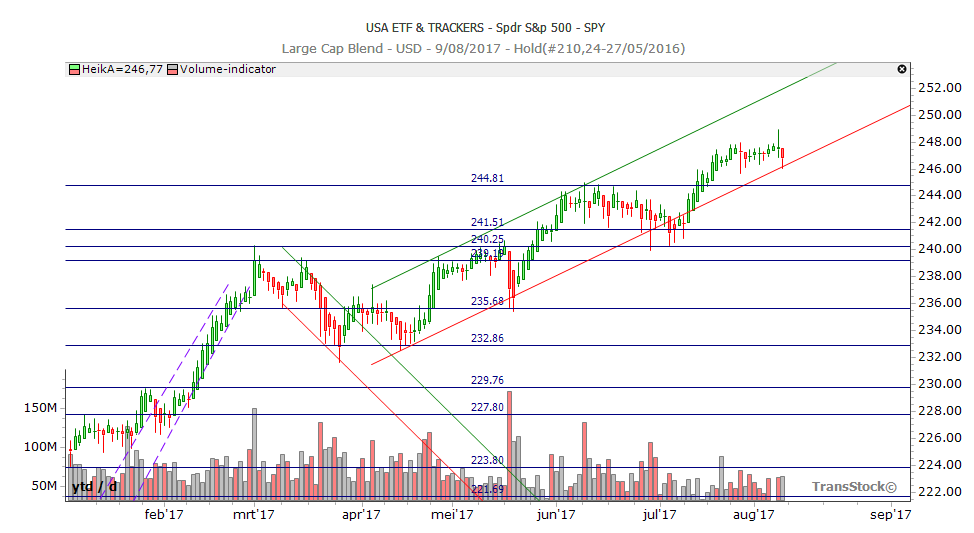This screenshot has width=974, height=533.
Task: Click the 236.00 price axis value
Action: (x=940, y=303)
